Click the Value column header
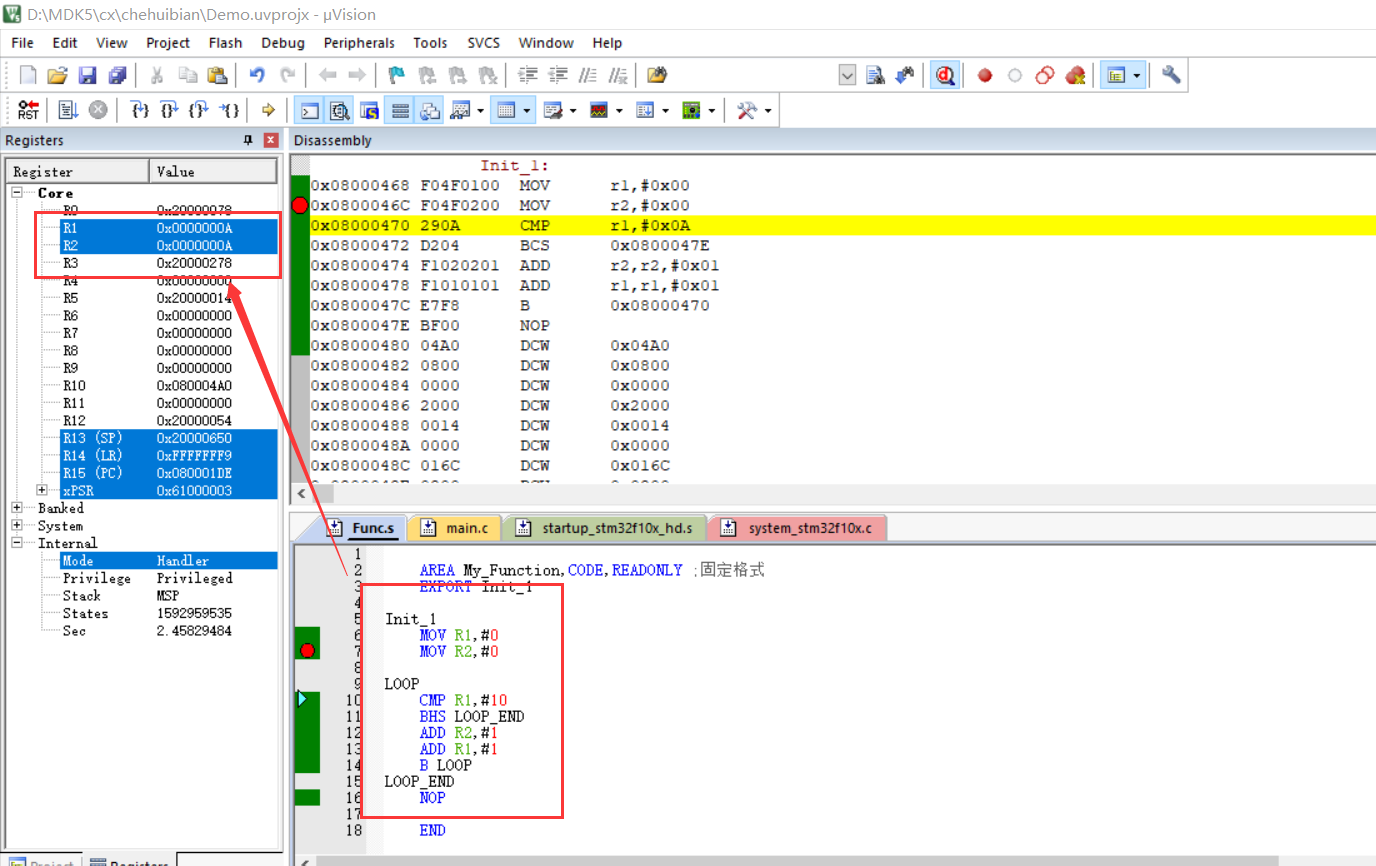 click(x=213, y=171)
